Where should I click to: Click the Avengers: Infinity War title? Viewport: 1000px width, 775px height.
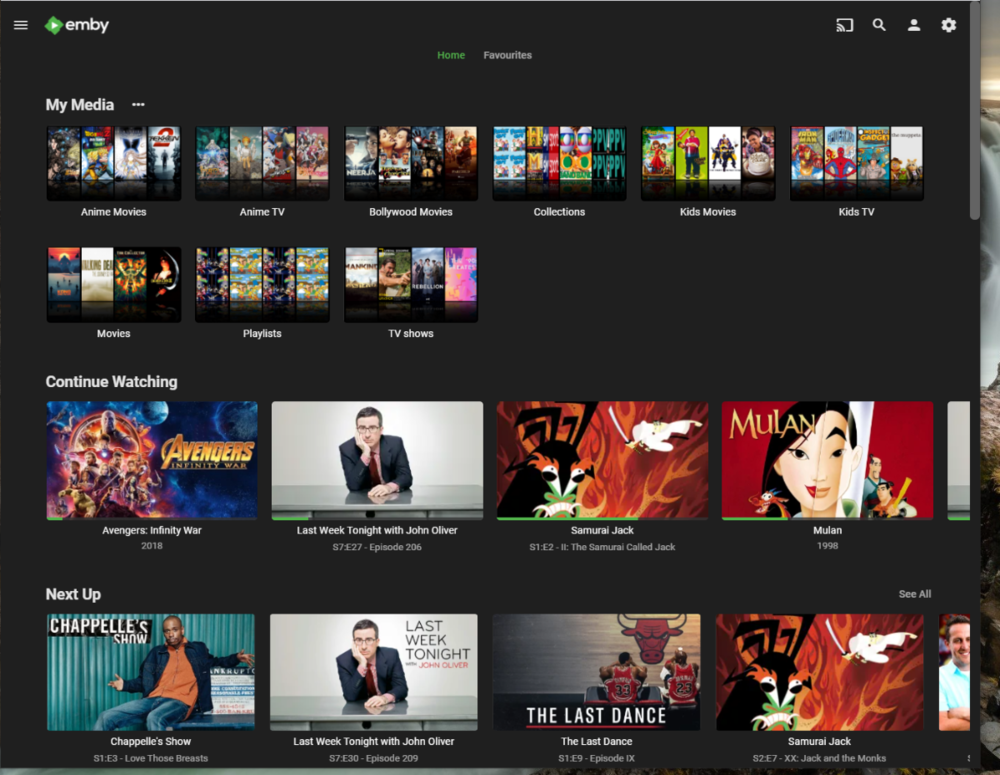tap(152, 530)
